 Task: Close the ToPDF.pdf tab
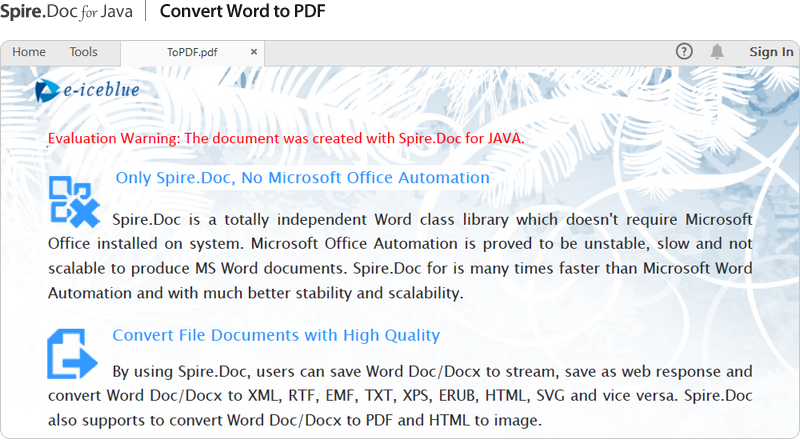point(254,52)
